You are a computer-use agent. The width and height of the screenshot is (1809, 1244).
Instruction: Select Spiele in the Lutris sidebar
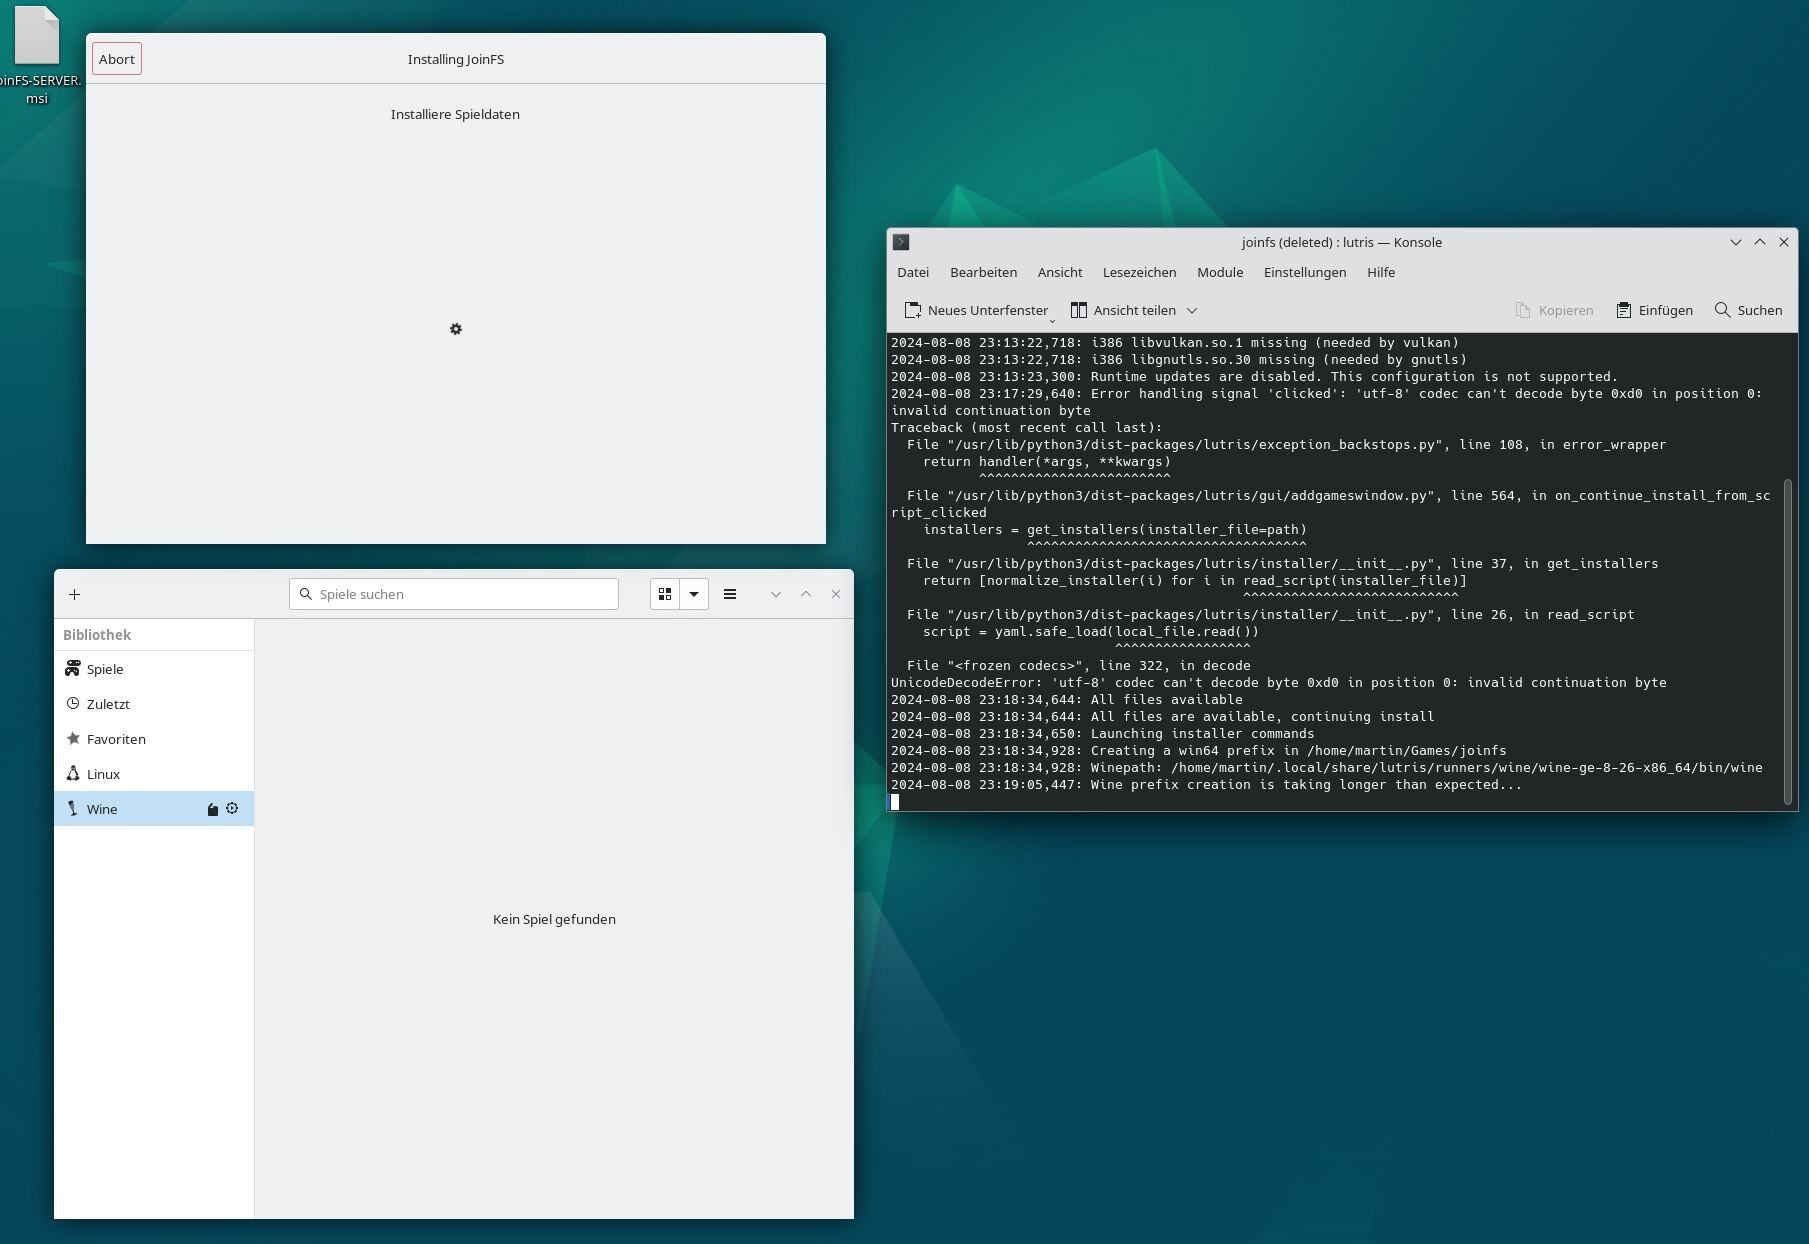pyautogui.click(x=154, y=669)
